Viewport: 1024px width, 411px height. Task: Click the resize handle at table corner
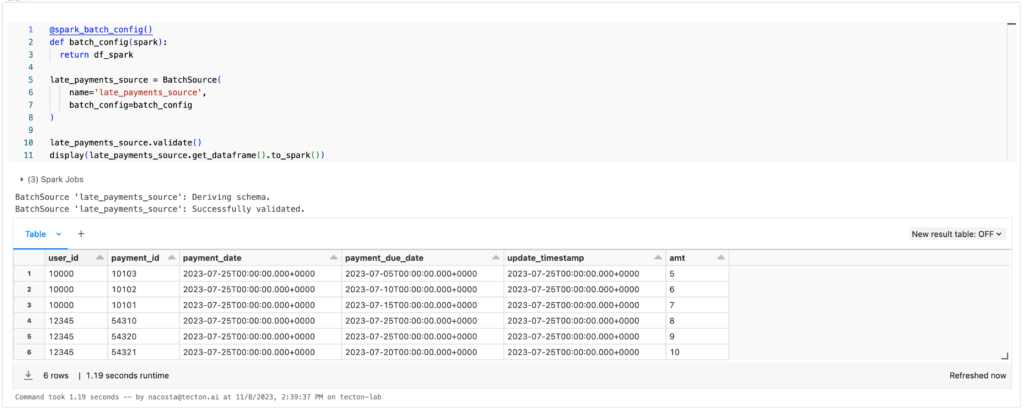[1004, 355]
